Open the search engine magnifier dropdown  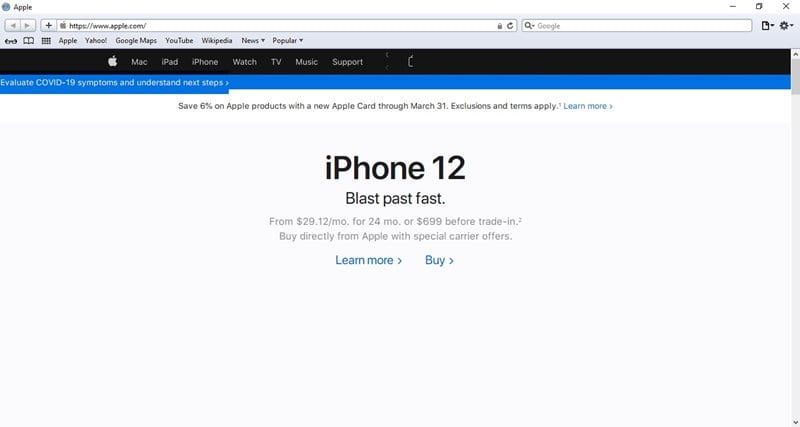530,26
